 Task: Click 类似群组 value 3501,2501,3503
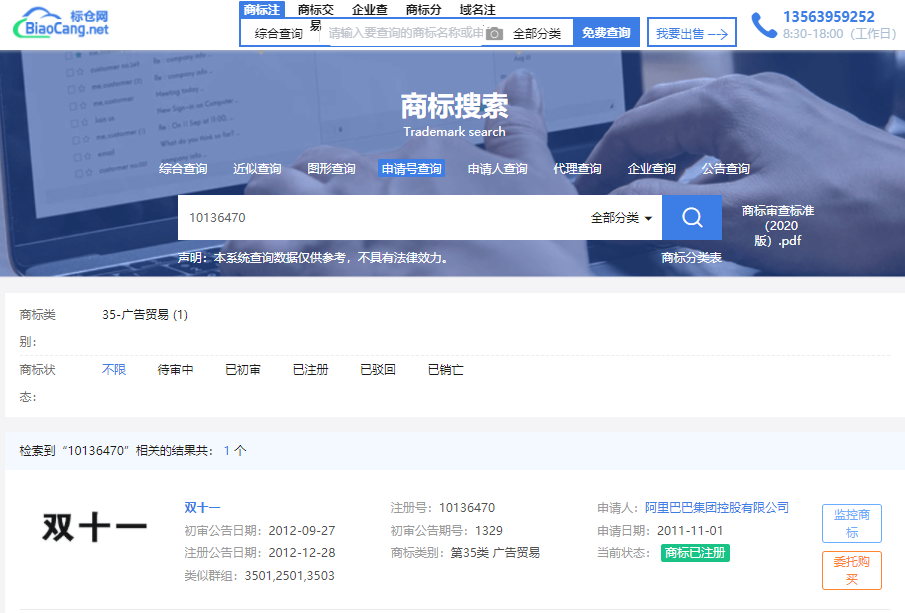(x=290, y=575)
